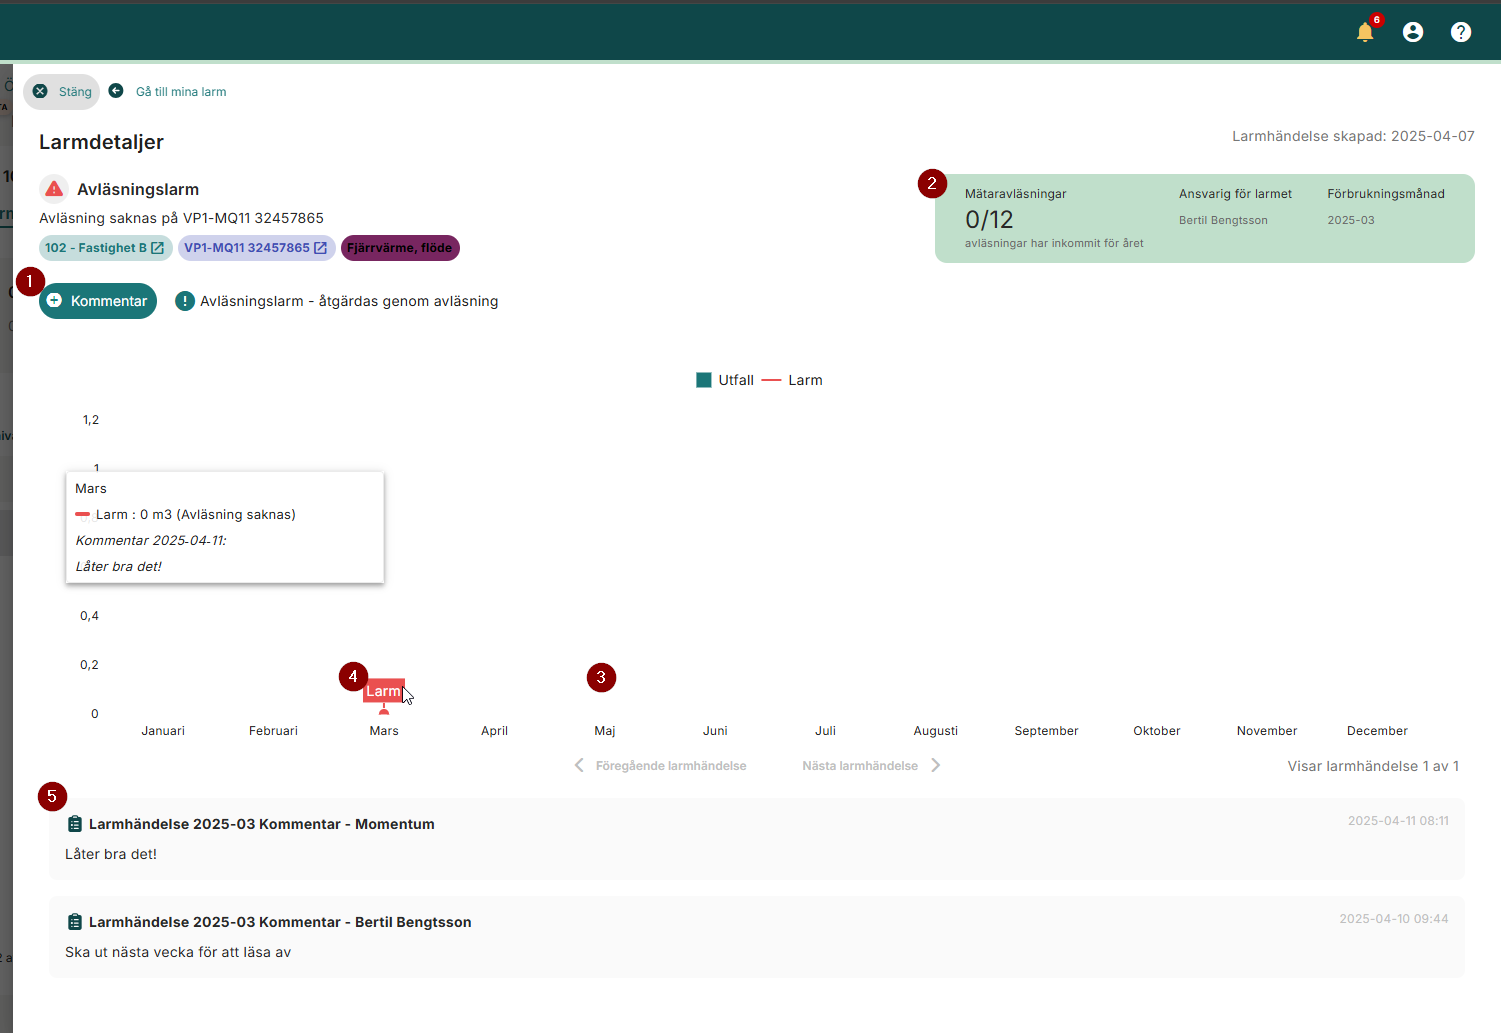1501x1033 pixels.
Task: Click the 'Larmdetaljer' heading
Action: point(101,142)
